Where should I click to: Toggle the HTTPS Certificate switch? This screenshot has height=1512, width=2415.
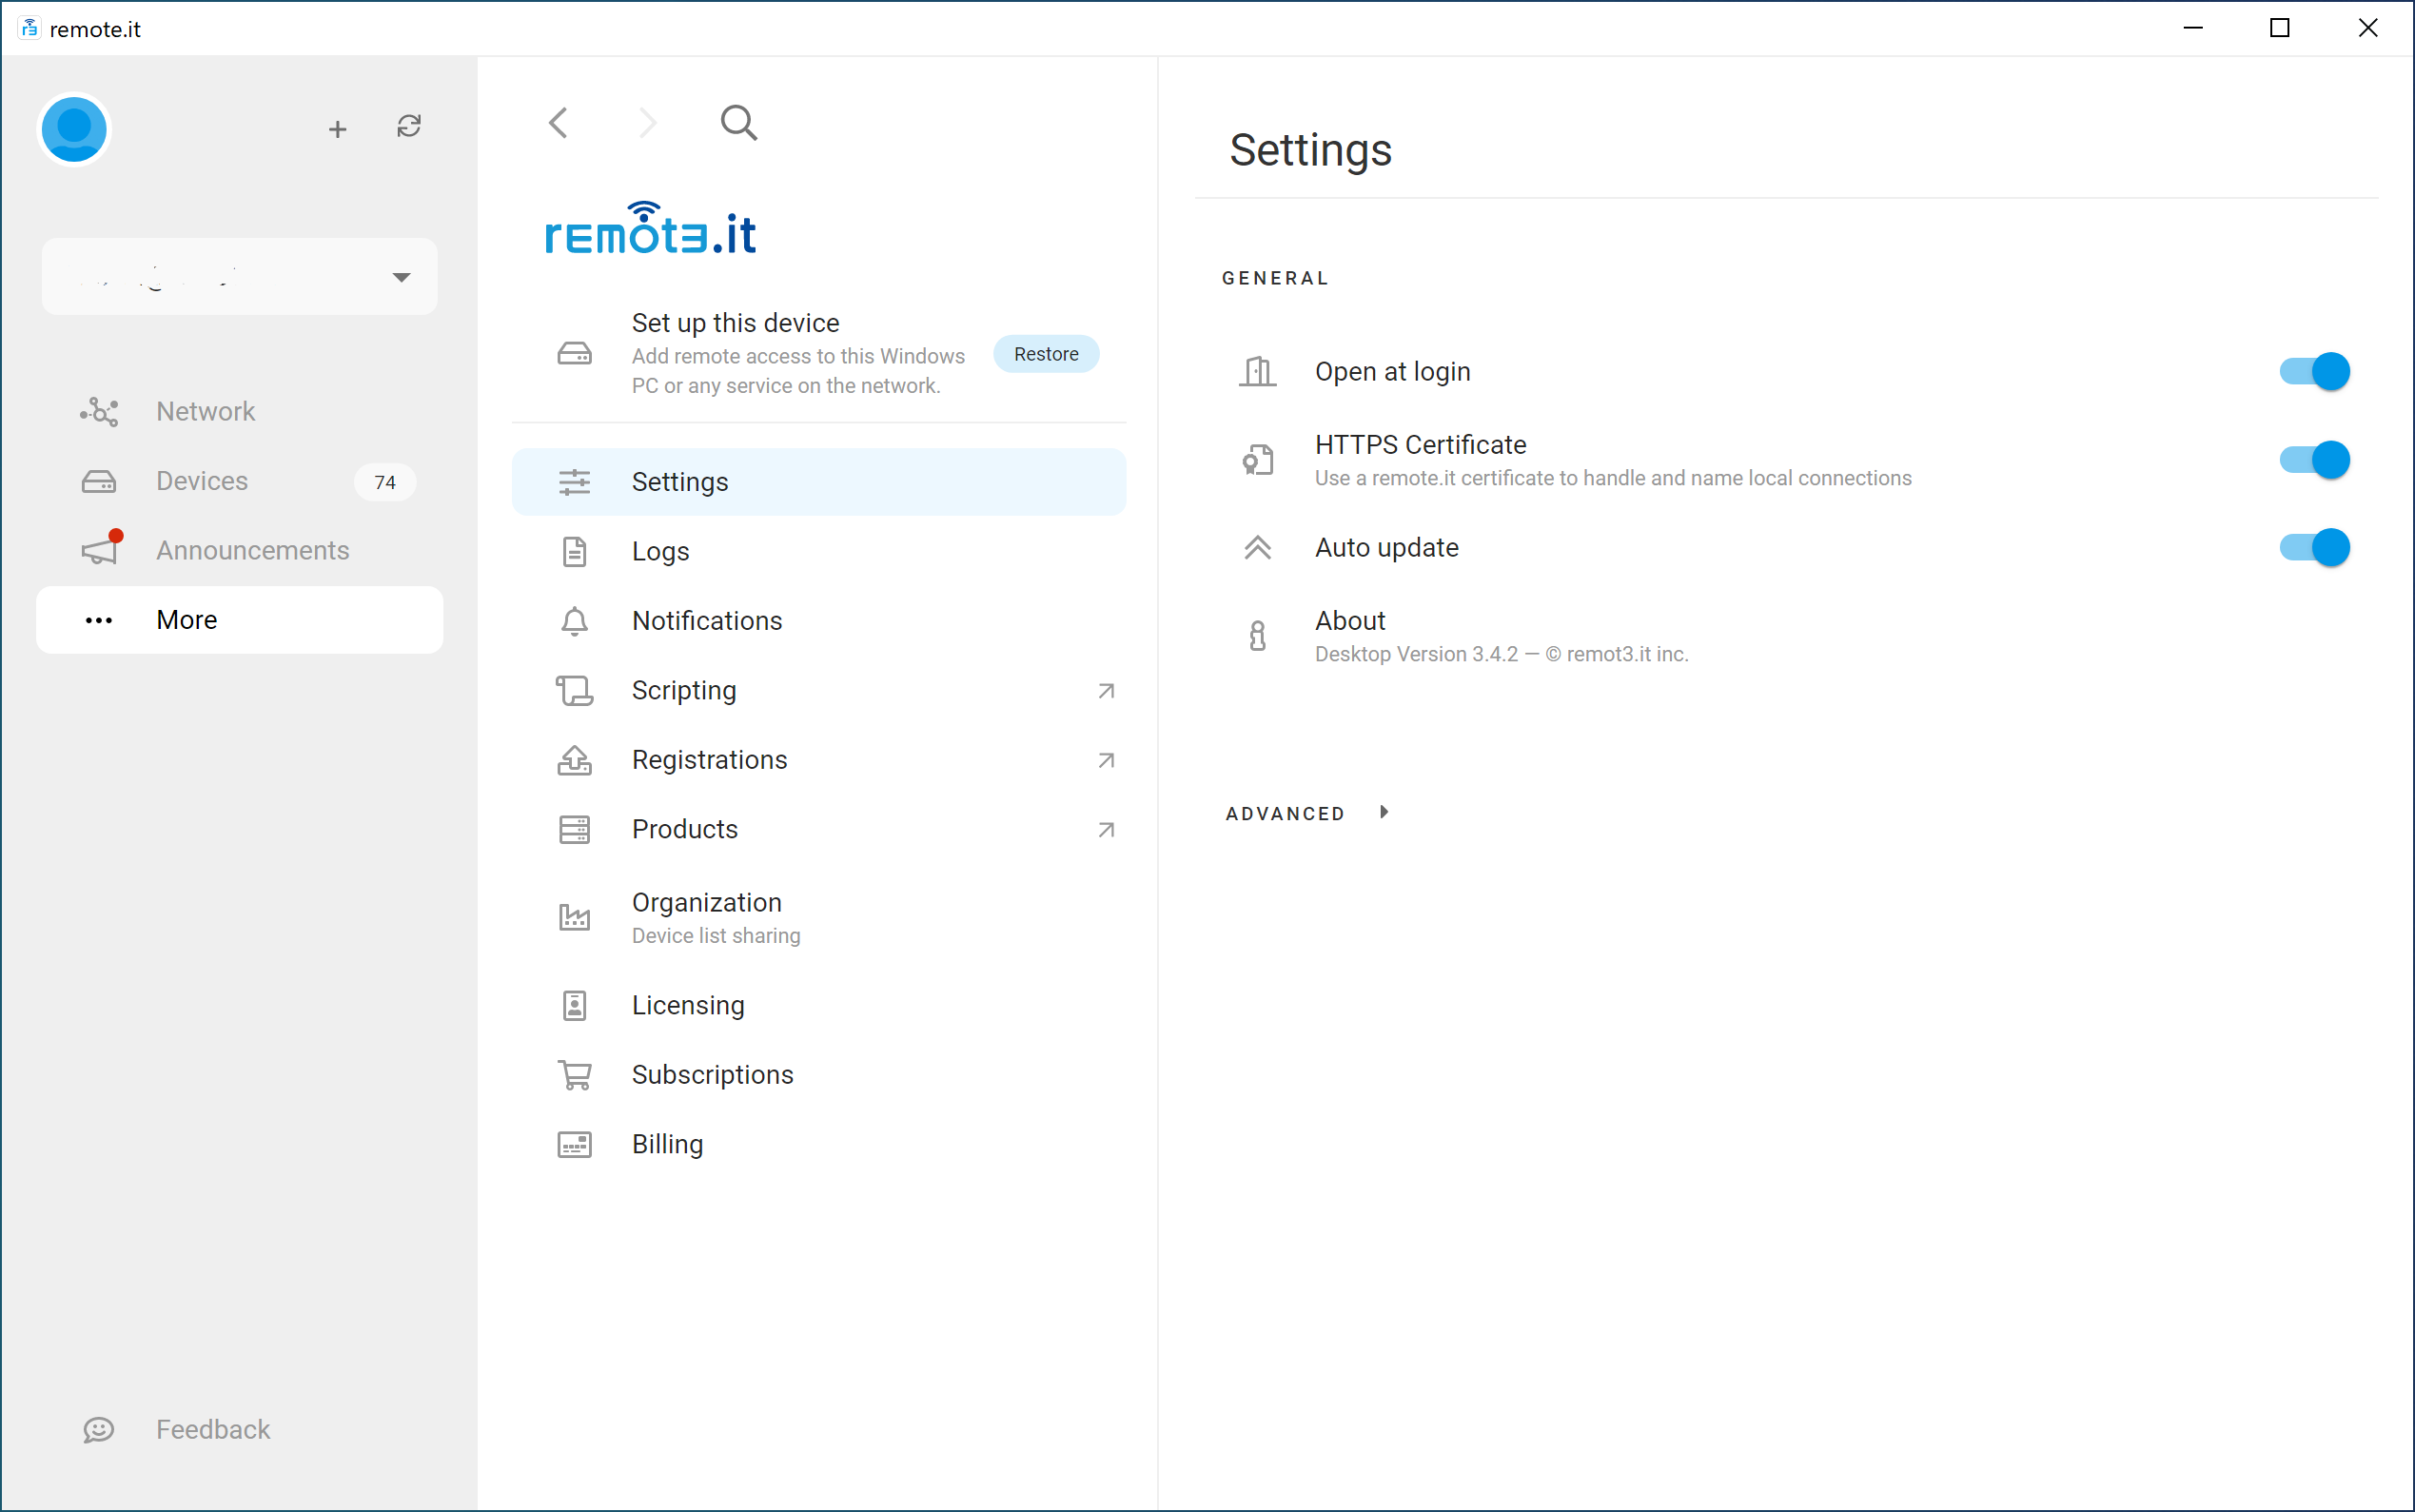(x=2314, y=459)
